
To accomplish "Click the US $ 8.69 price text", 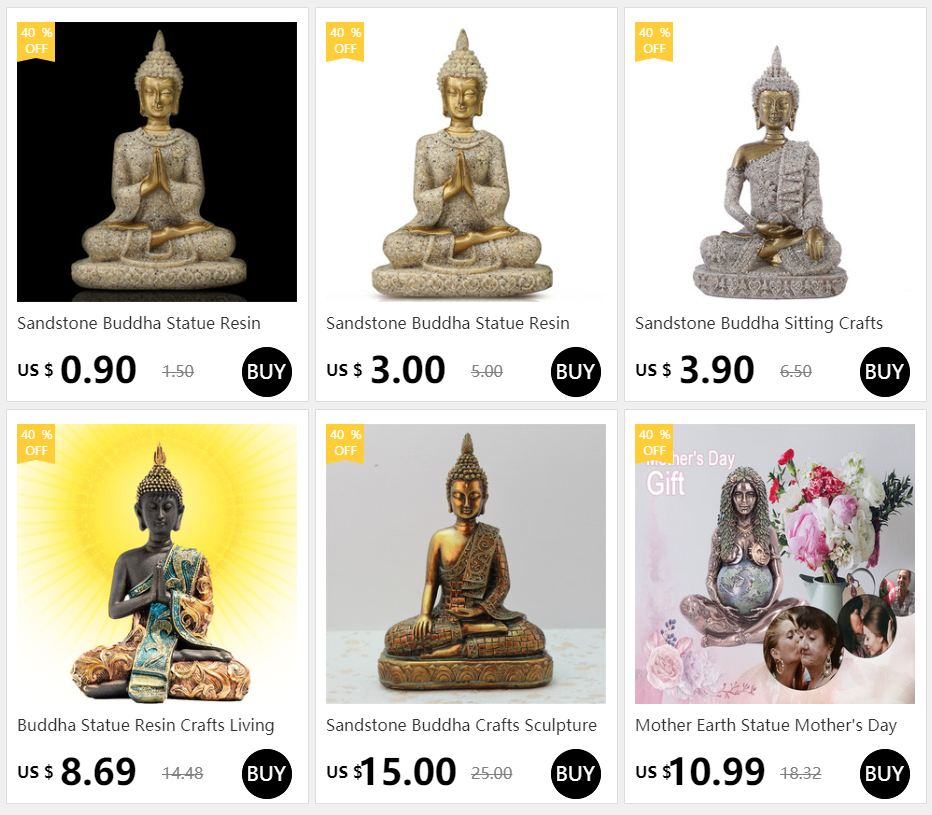I will 77,772.
